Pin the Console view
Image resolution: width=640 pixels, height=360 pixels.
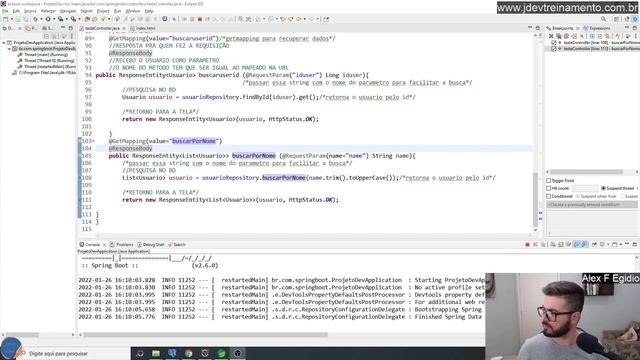pyautogui.click(x=594, y=244)
